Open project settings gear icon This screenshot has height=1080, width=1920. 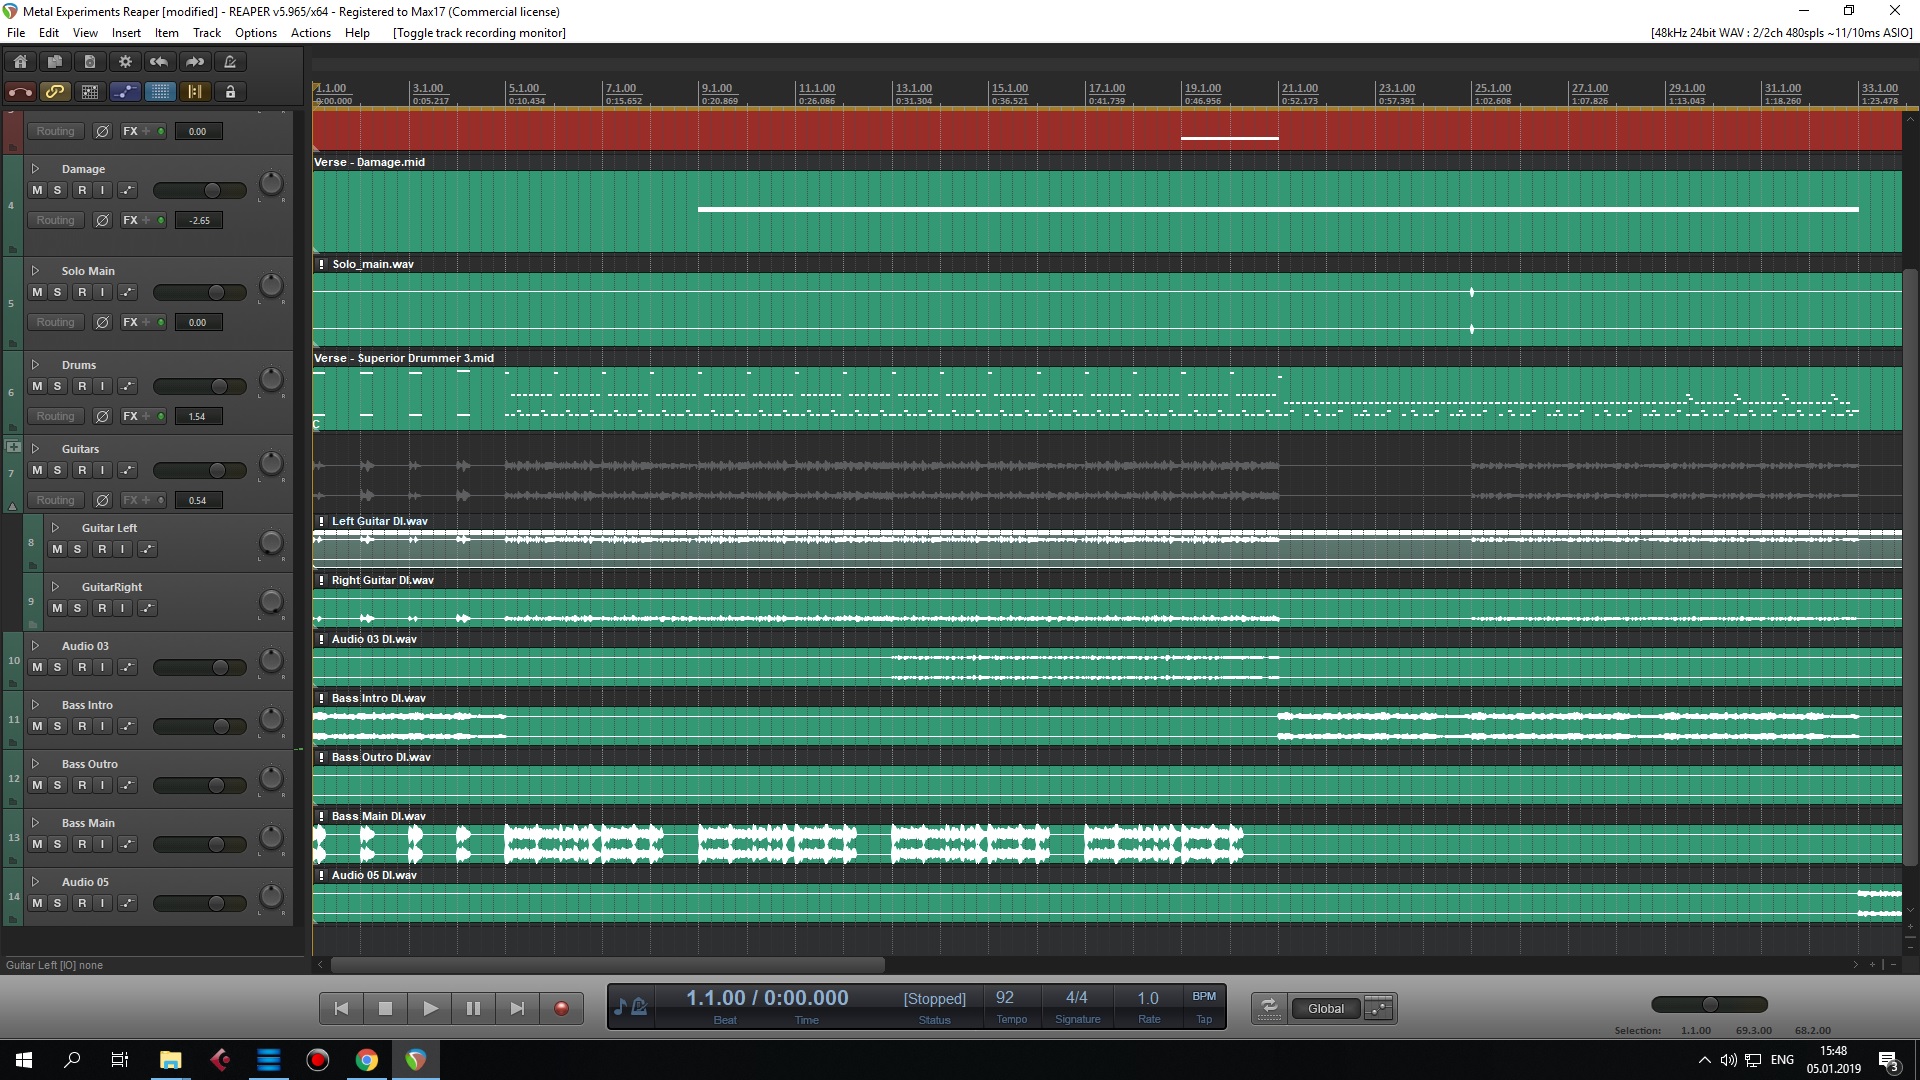coord(125,62)
